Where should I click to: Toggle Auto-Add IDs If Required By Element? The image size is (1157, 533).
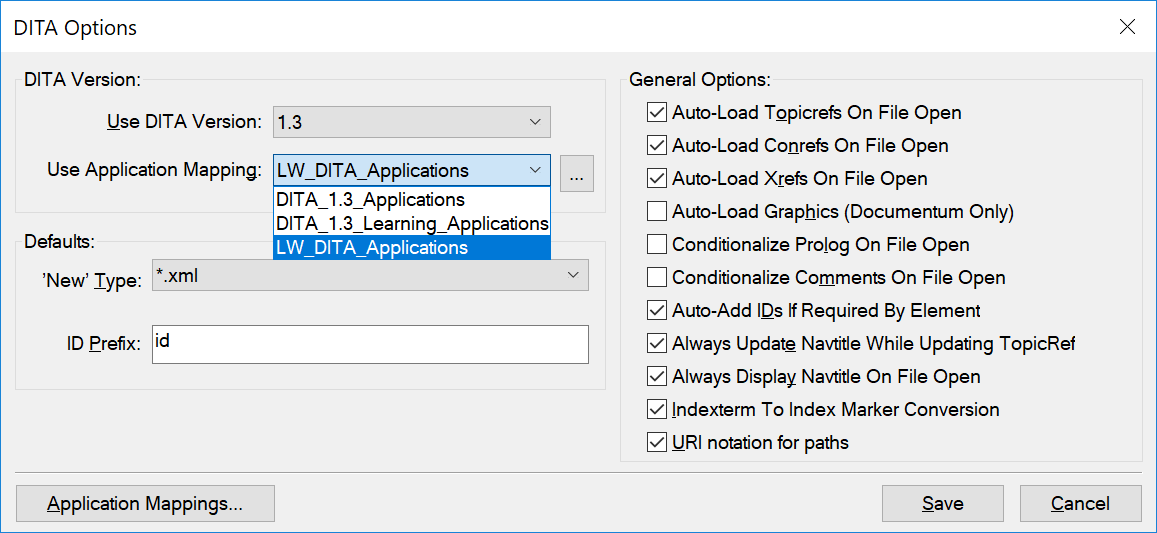[x=657, y=310]
